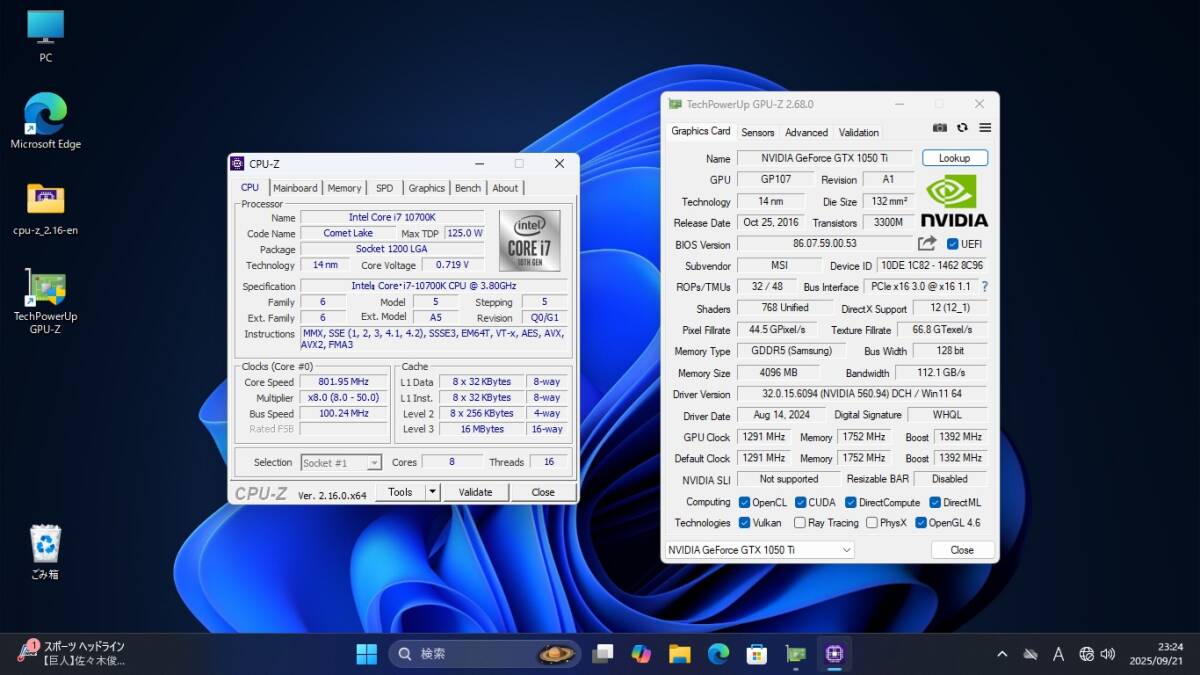Click the BIOS export share icon
Image resolution: width=1200 pixels, height=675 pixels.
[x=927, y=243]
